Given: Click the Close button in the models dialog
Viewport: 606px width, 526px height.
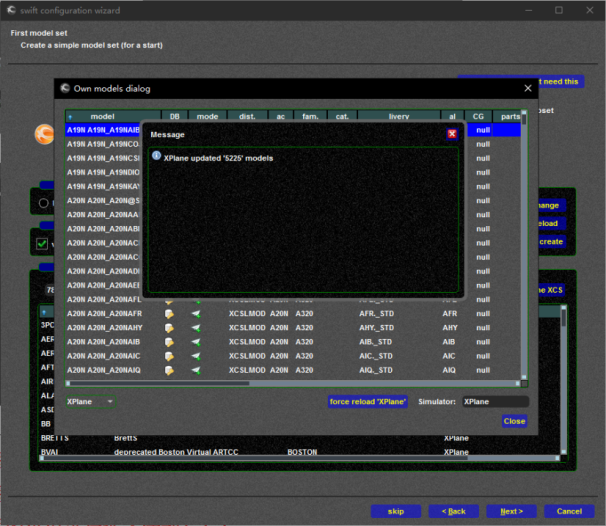Looking at the screenshot, I should coord(514,421).
